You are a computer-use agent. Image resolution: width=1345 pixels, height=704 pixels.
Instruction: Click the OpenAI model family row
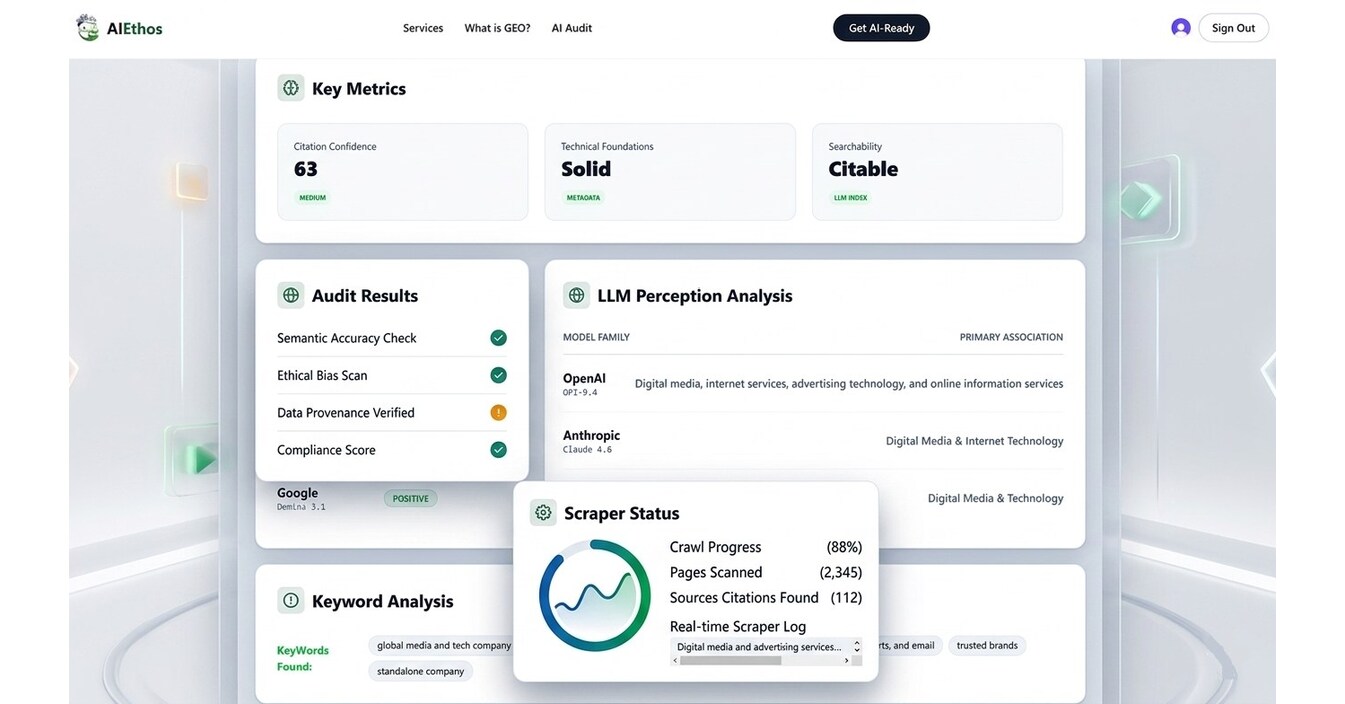point(813,384)
